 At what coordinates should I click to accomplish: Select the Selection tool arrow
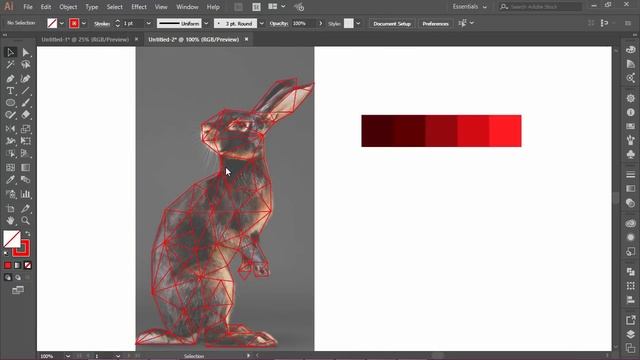10,52
